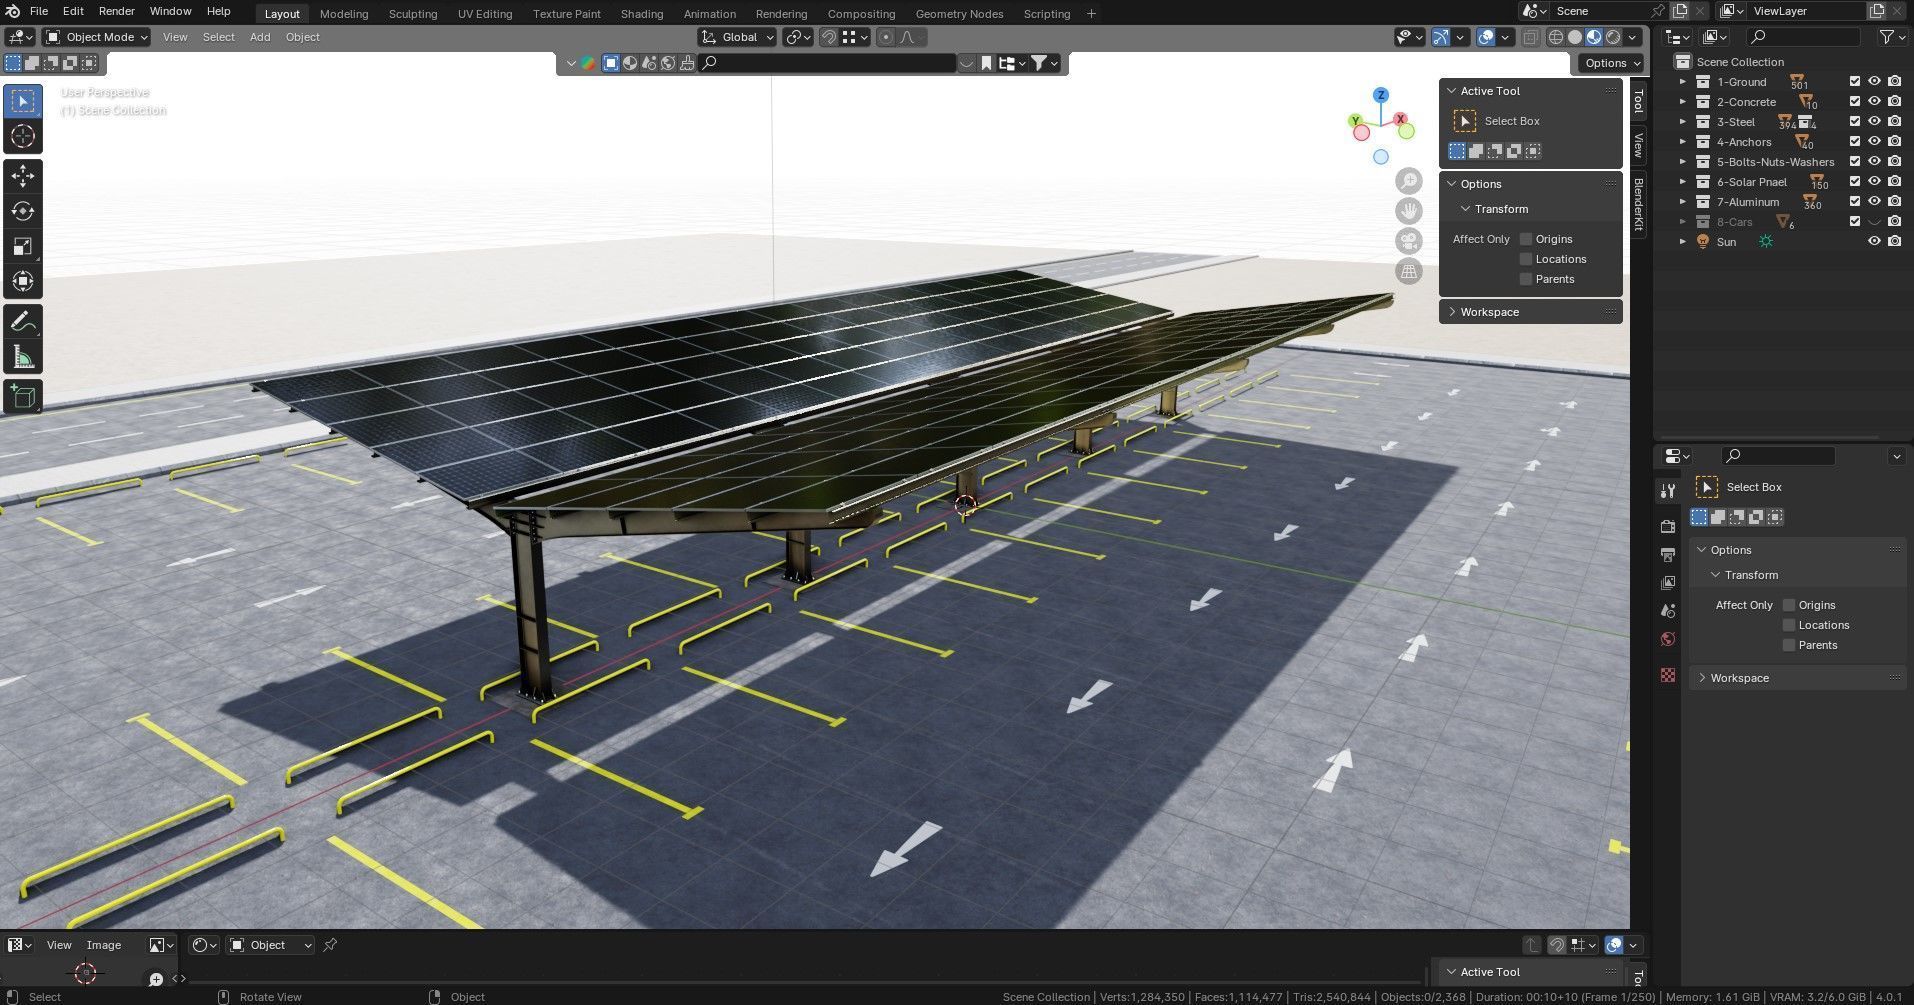Switch to Shading workspace tab

[x=641, y=14]
